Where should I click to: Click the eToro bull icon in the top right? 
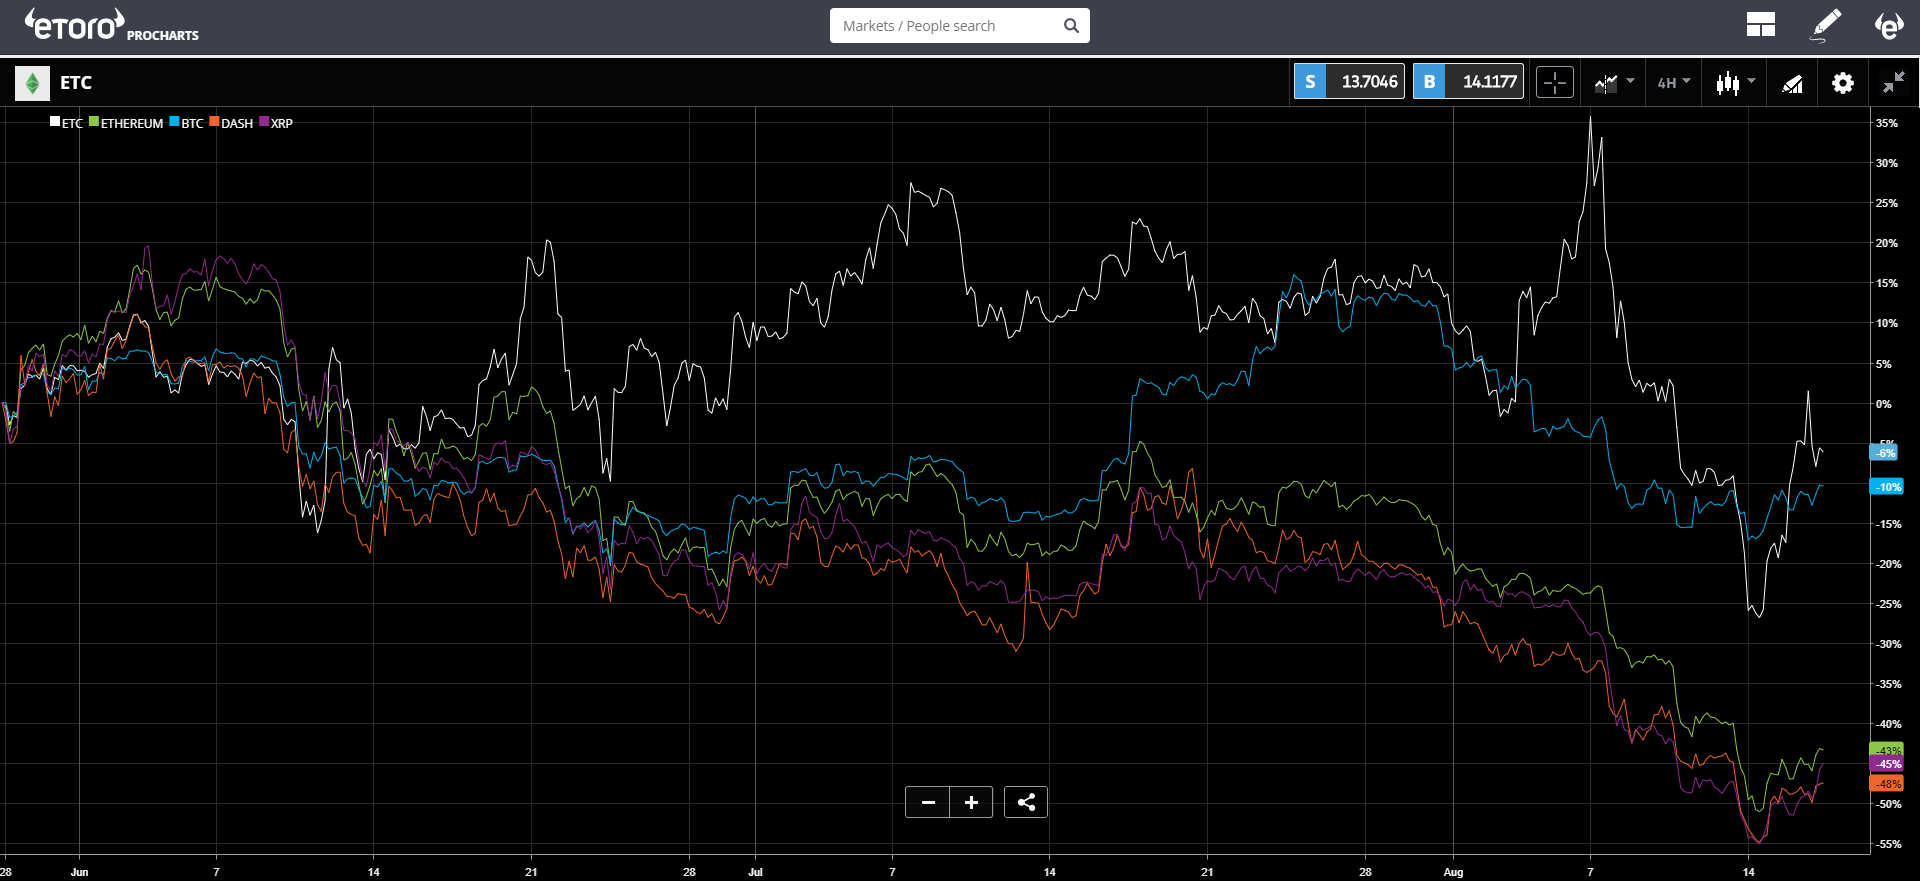click(1888, 25)
